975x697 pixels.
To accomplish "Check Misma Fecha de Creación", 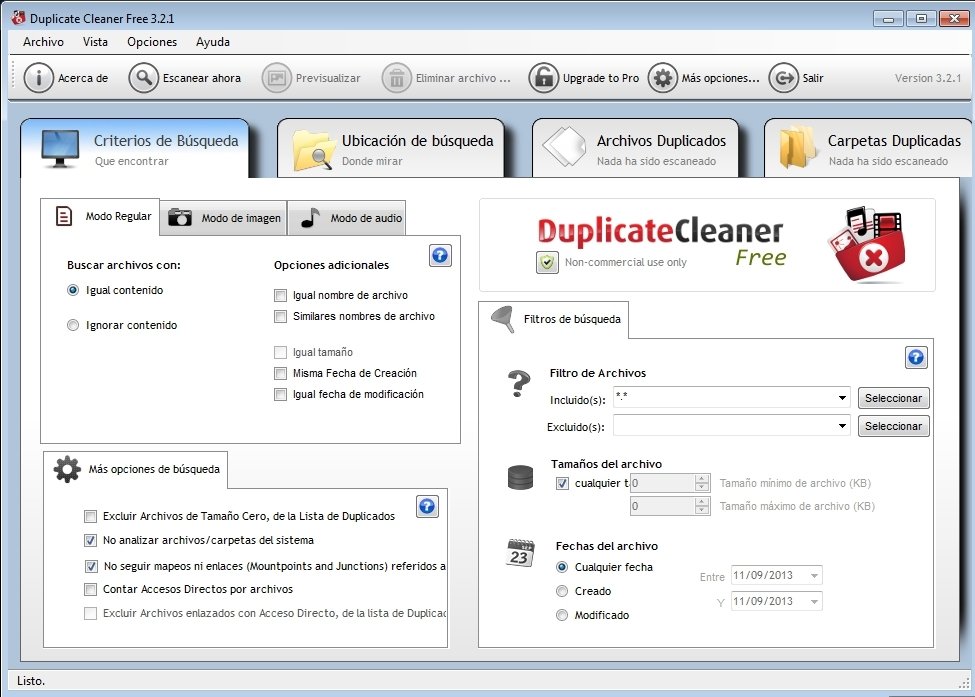I will coord(281,374).
